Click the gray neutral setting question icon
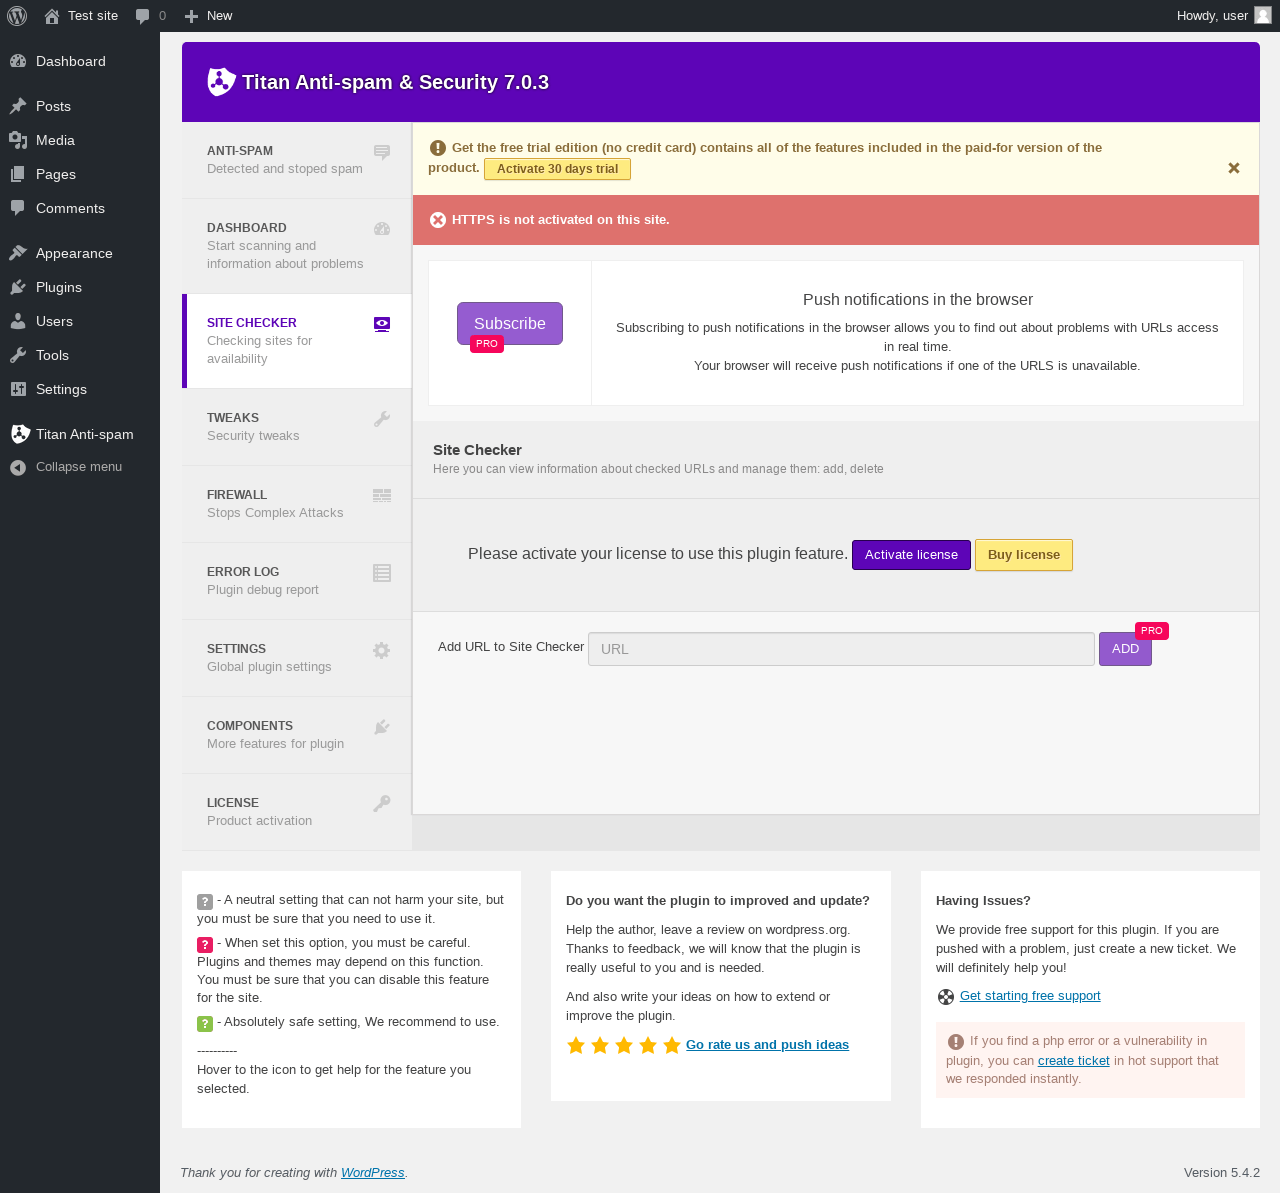 (x=205, y=901)
